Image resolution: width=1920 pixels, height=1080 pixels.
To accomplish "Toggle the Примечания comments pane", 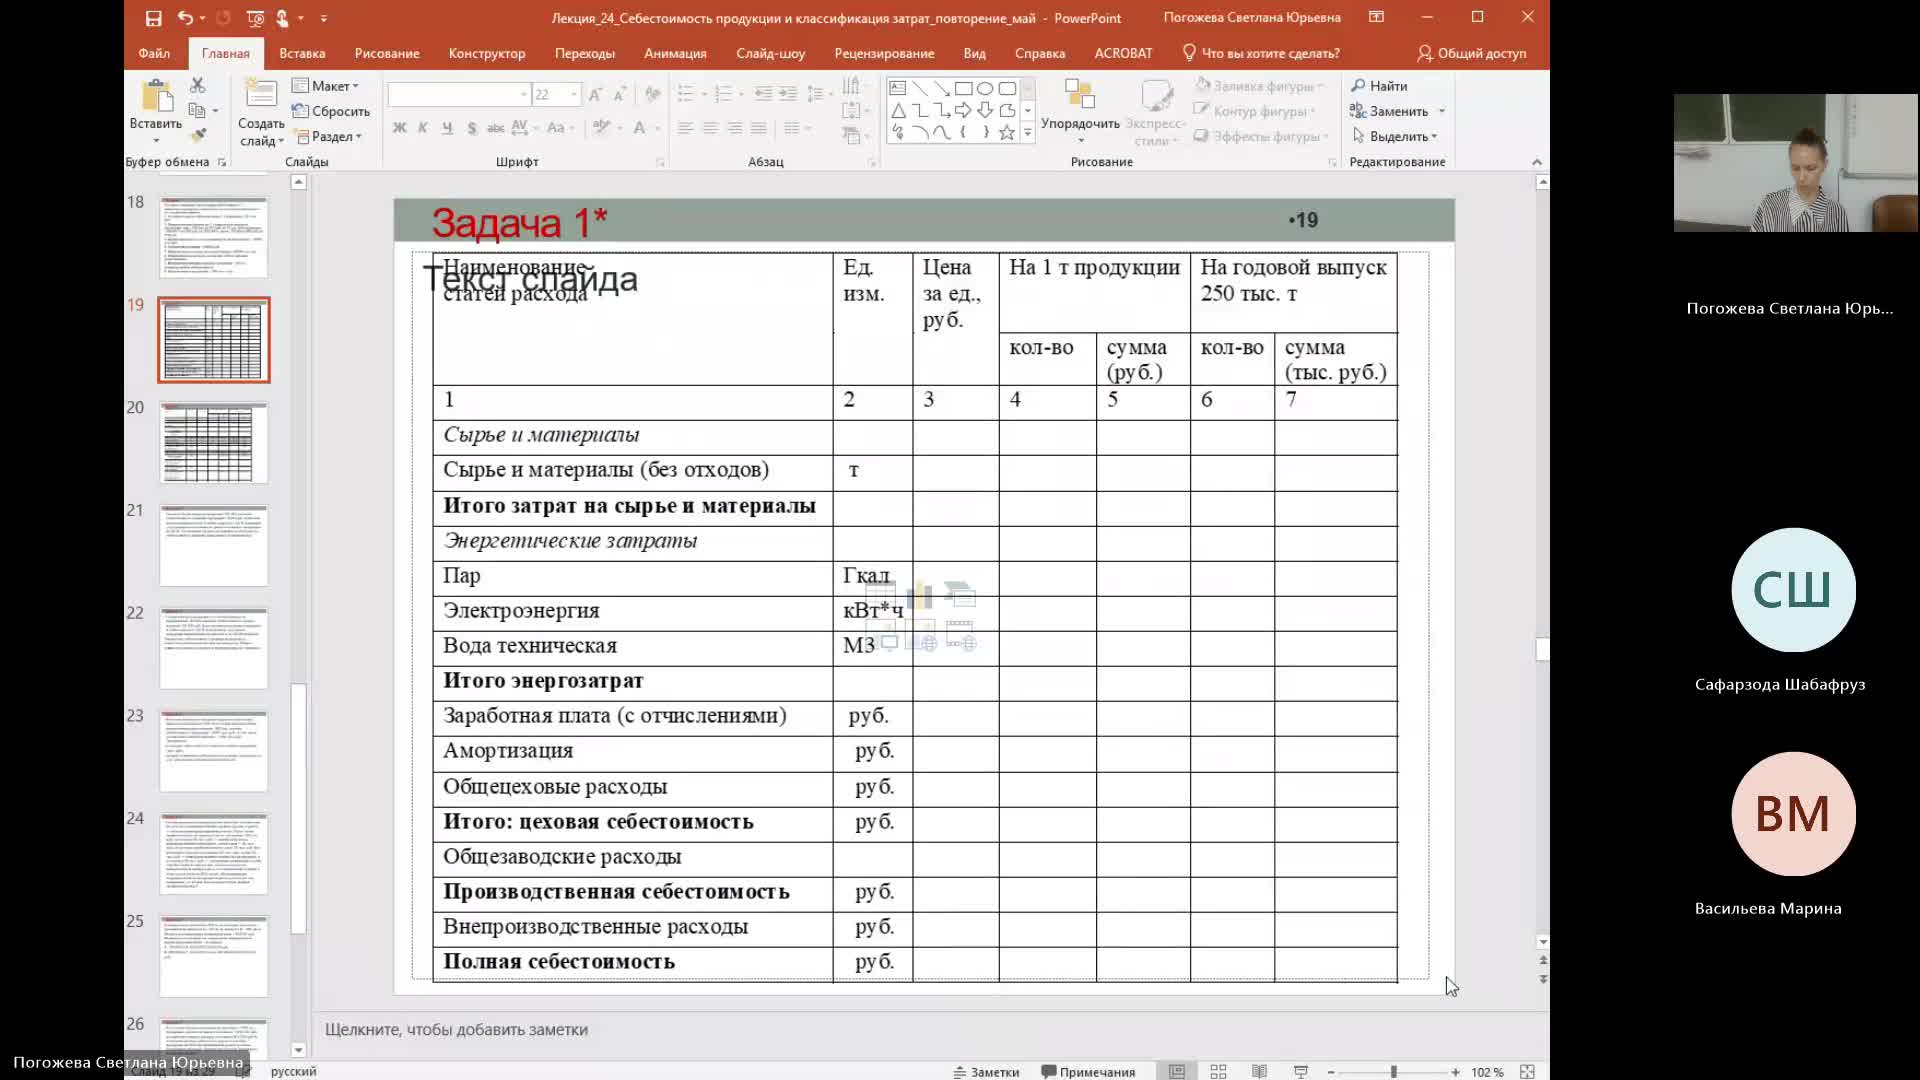I will click(1088, 1071).
